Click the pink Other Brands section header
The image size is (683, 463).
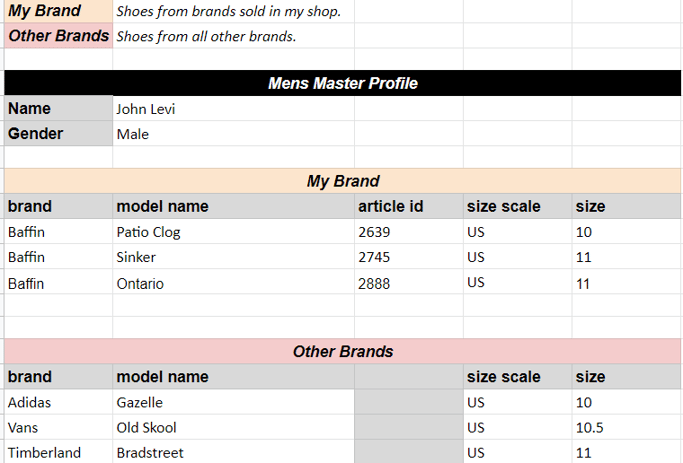pyautogui.click(x=343, y=351)
